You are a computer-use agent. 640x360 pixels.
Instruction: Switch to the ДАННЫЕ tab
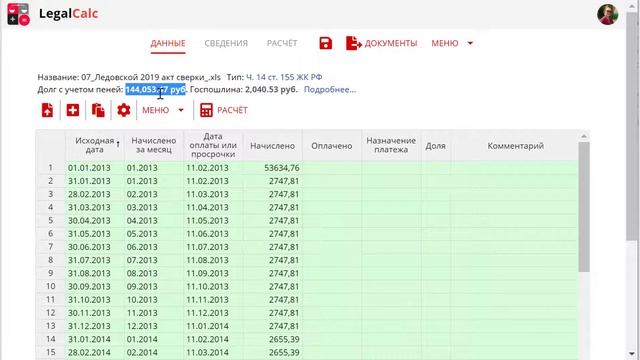click(x=168, y=43)
